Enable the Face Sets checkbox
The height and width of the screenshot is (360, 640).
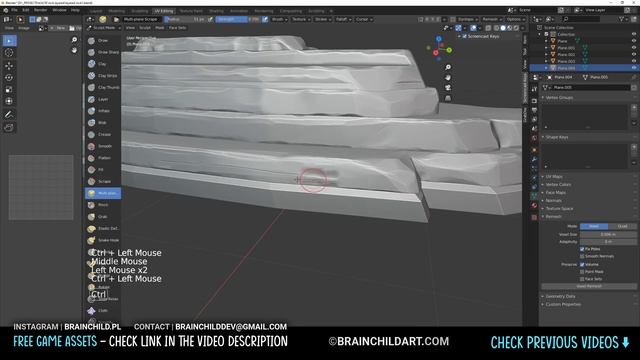pyautogui.click(x=582, y=279)
